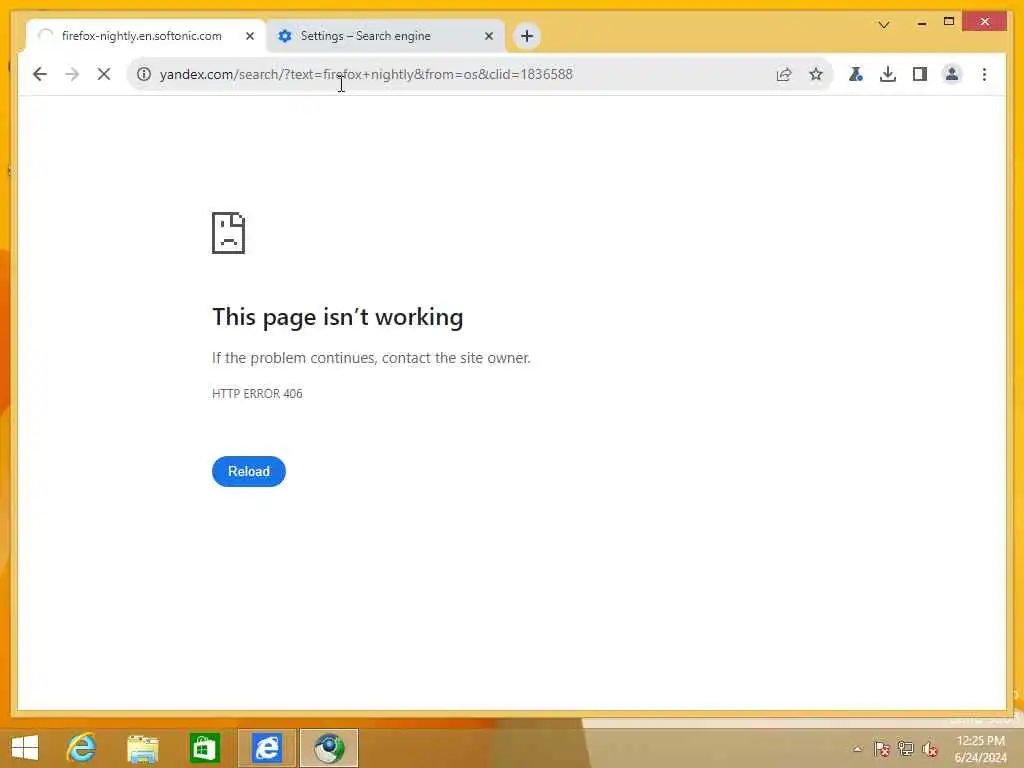Viewport: 1024px width, 768px height.
Task: Open the Windows Store taskbar icon
Action: 204,748
